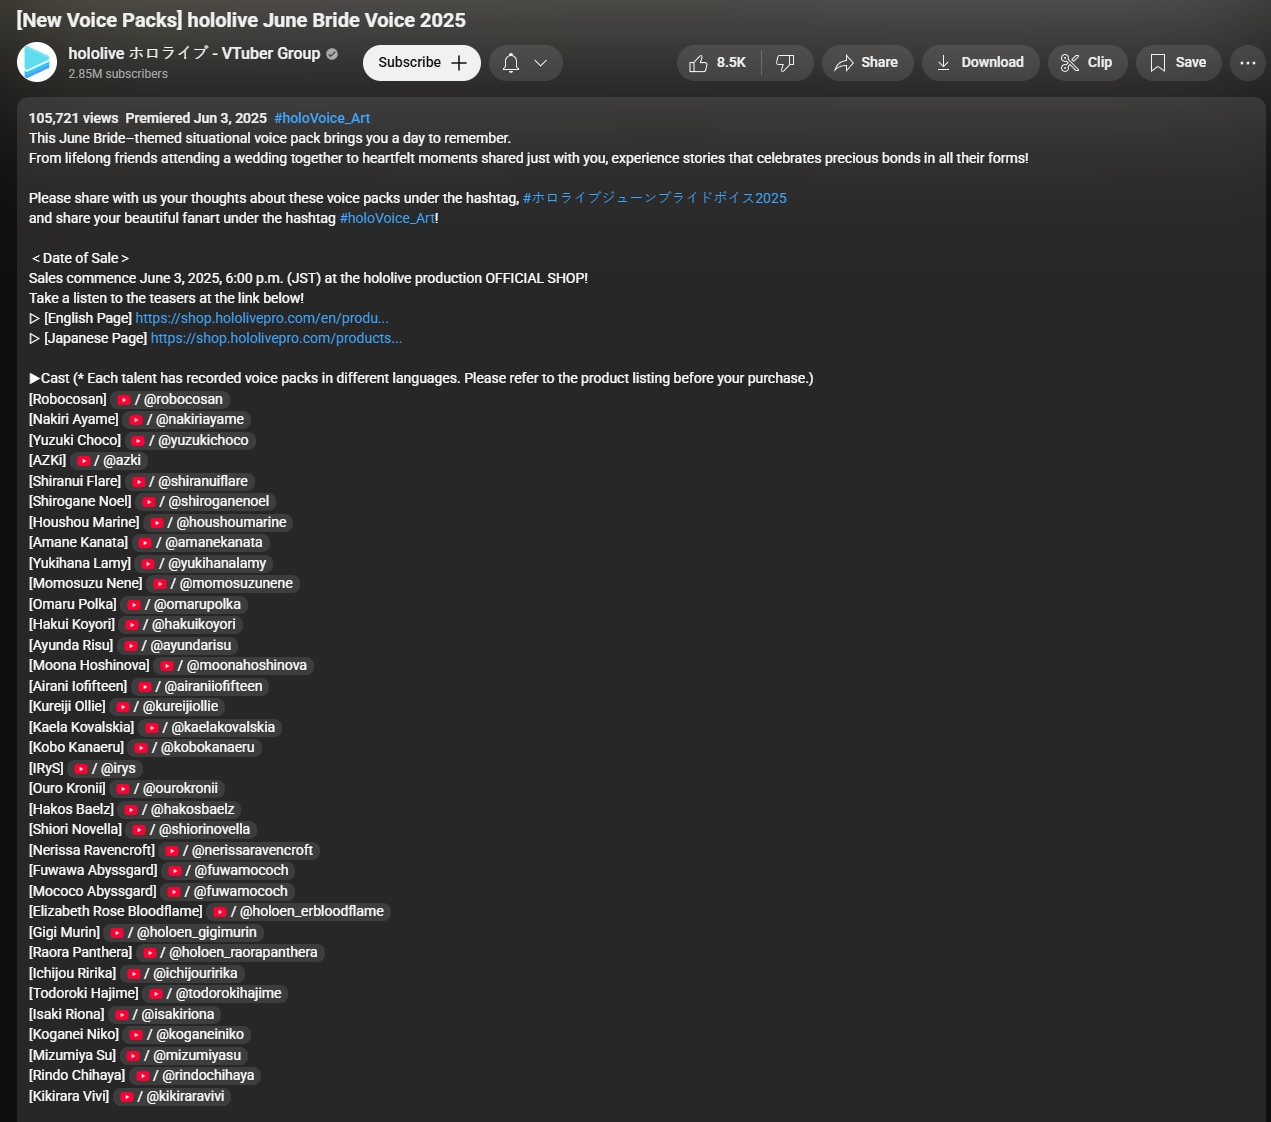Open @rindochihaya channel chip
This screenshot has height=1122, width=1271.
(x=195, y=1075)
